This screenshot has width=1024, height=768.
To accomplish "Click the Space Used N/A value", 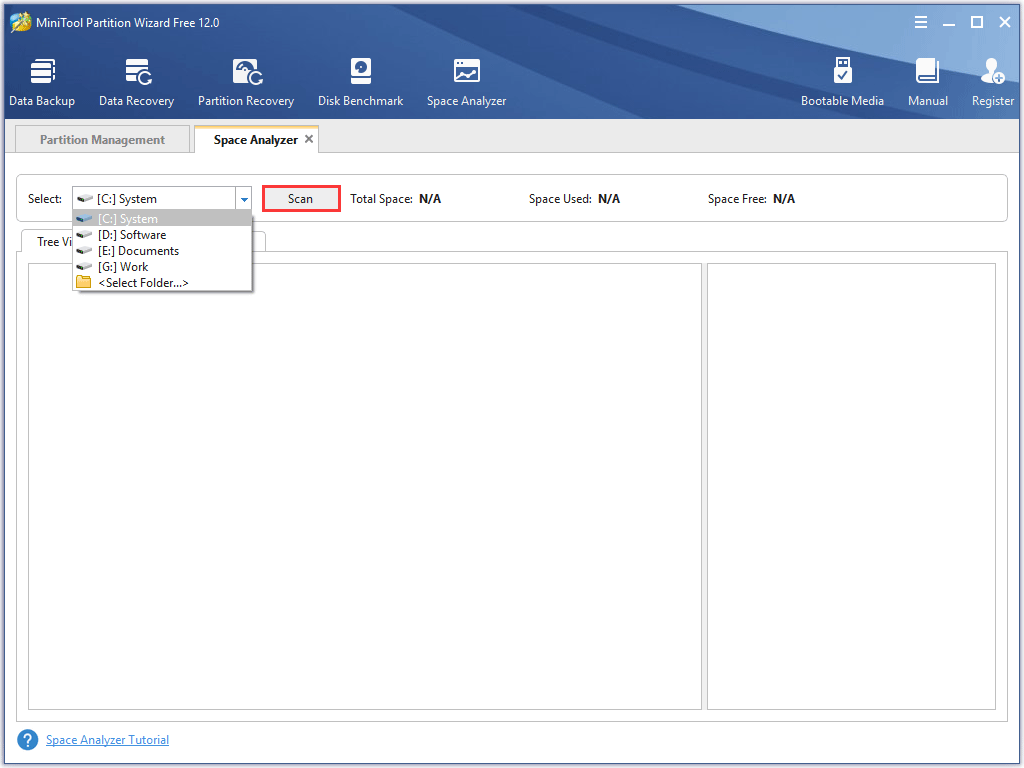I will (609, 199).
